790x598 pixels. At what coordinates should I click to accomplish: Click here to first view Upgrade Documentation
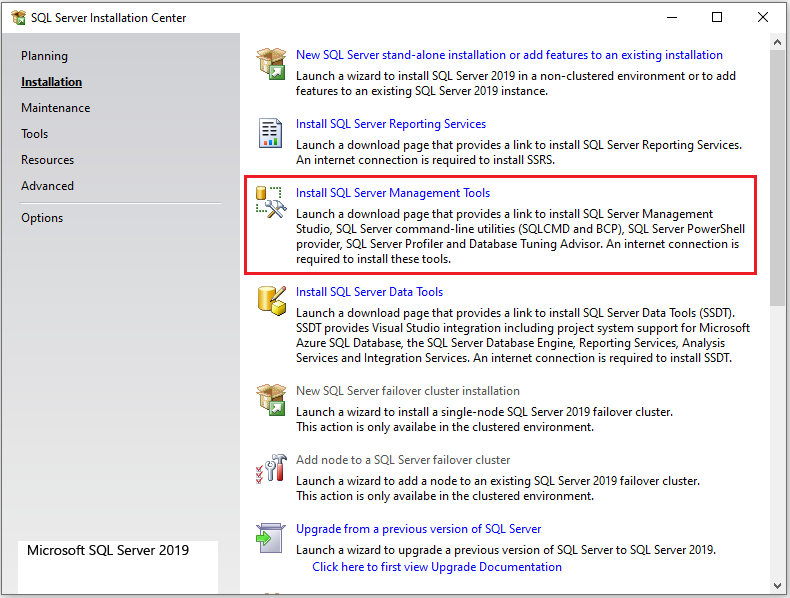pos(436,567)
